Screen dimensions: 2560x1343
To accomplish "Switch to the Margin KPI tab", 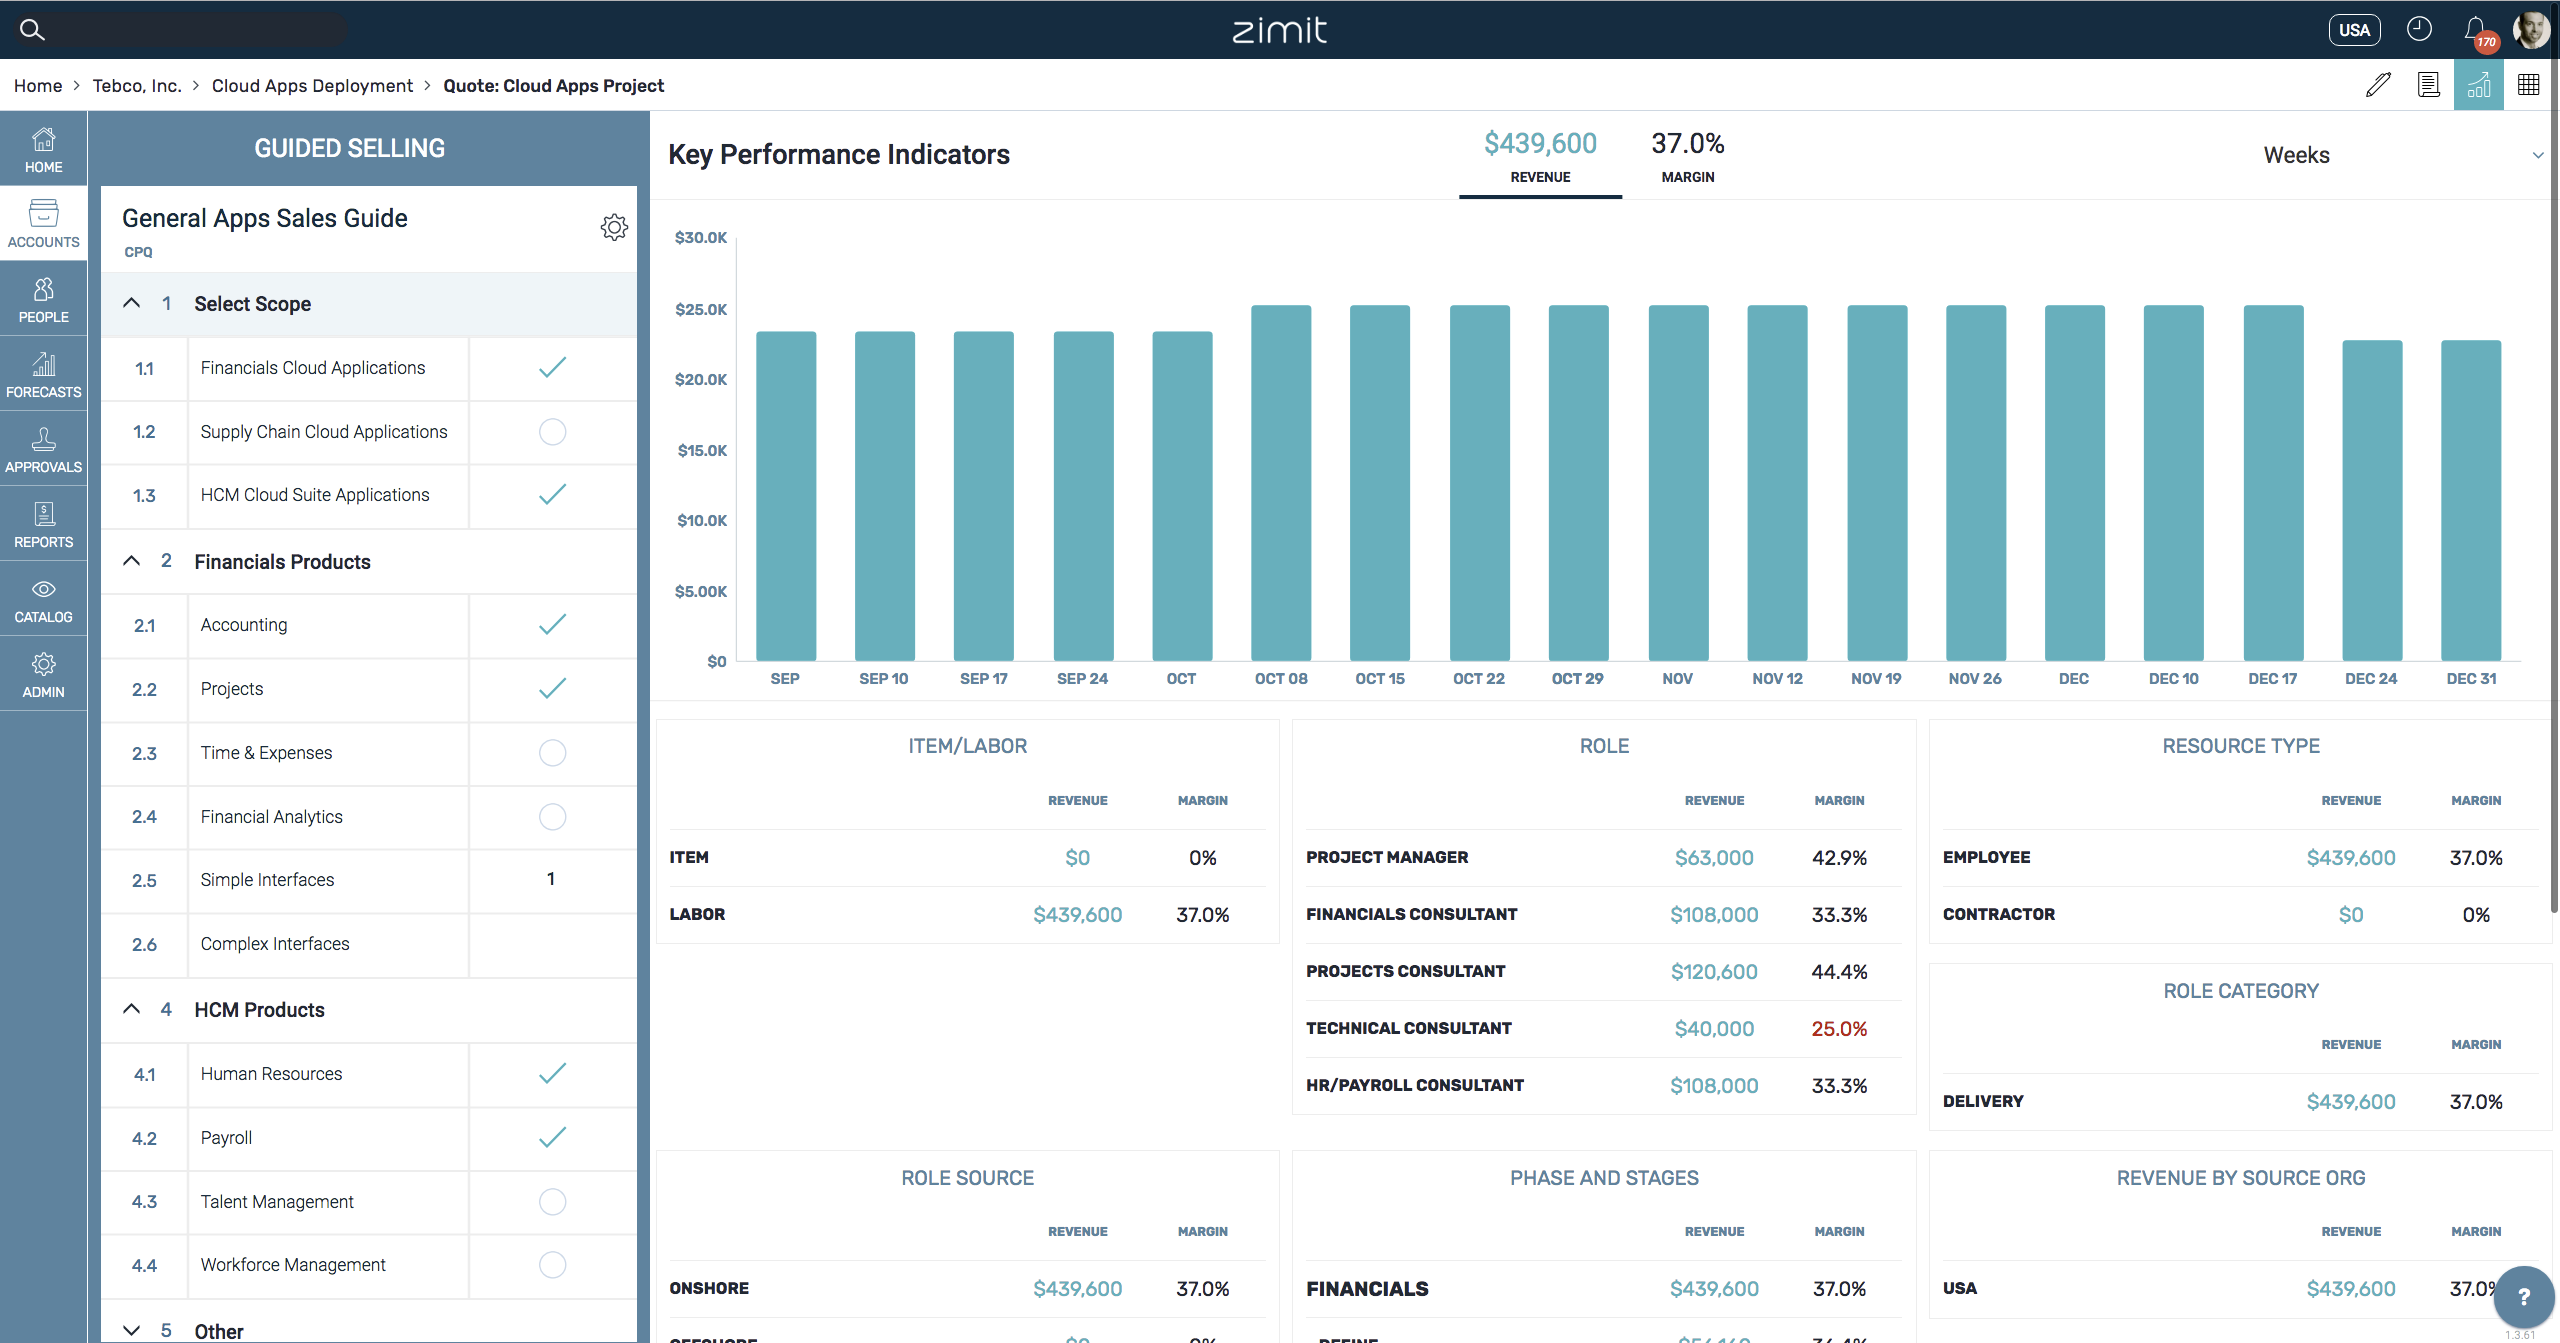I will (1687, 157).
